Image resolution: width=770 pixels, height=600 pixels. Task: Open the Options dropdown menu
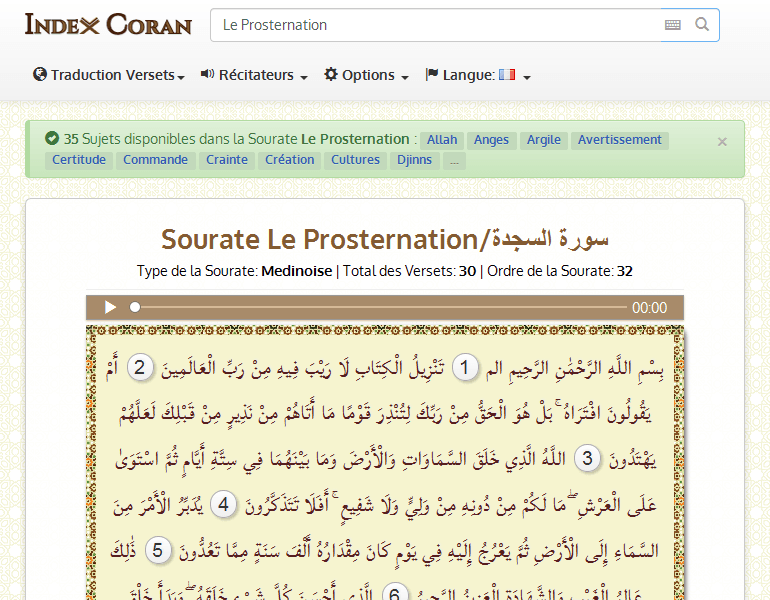point(366,75)
